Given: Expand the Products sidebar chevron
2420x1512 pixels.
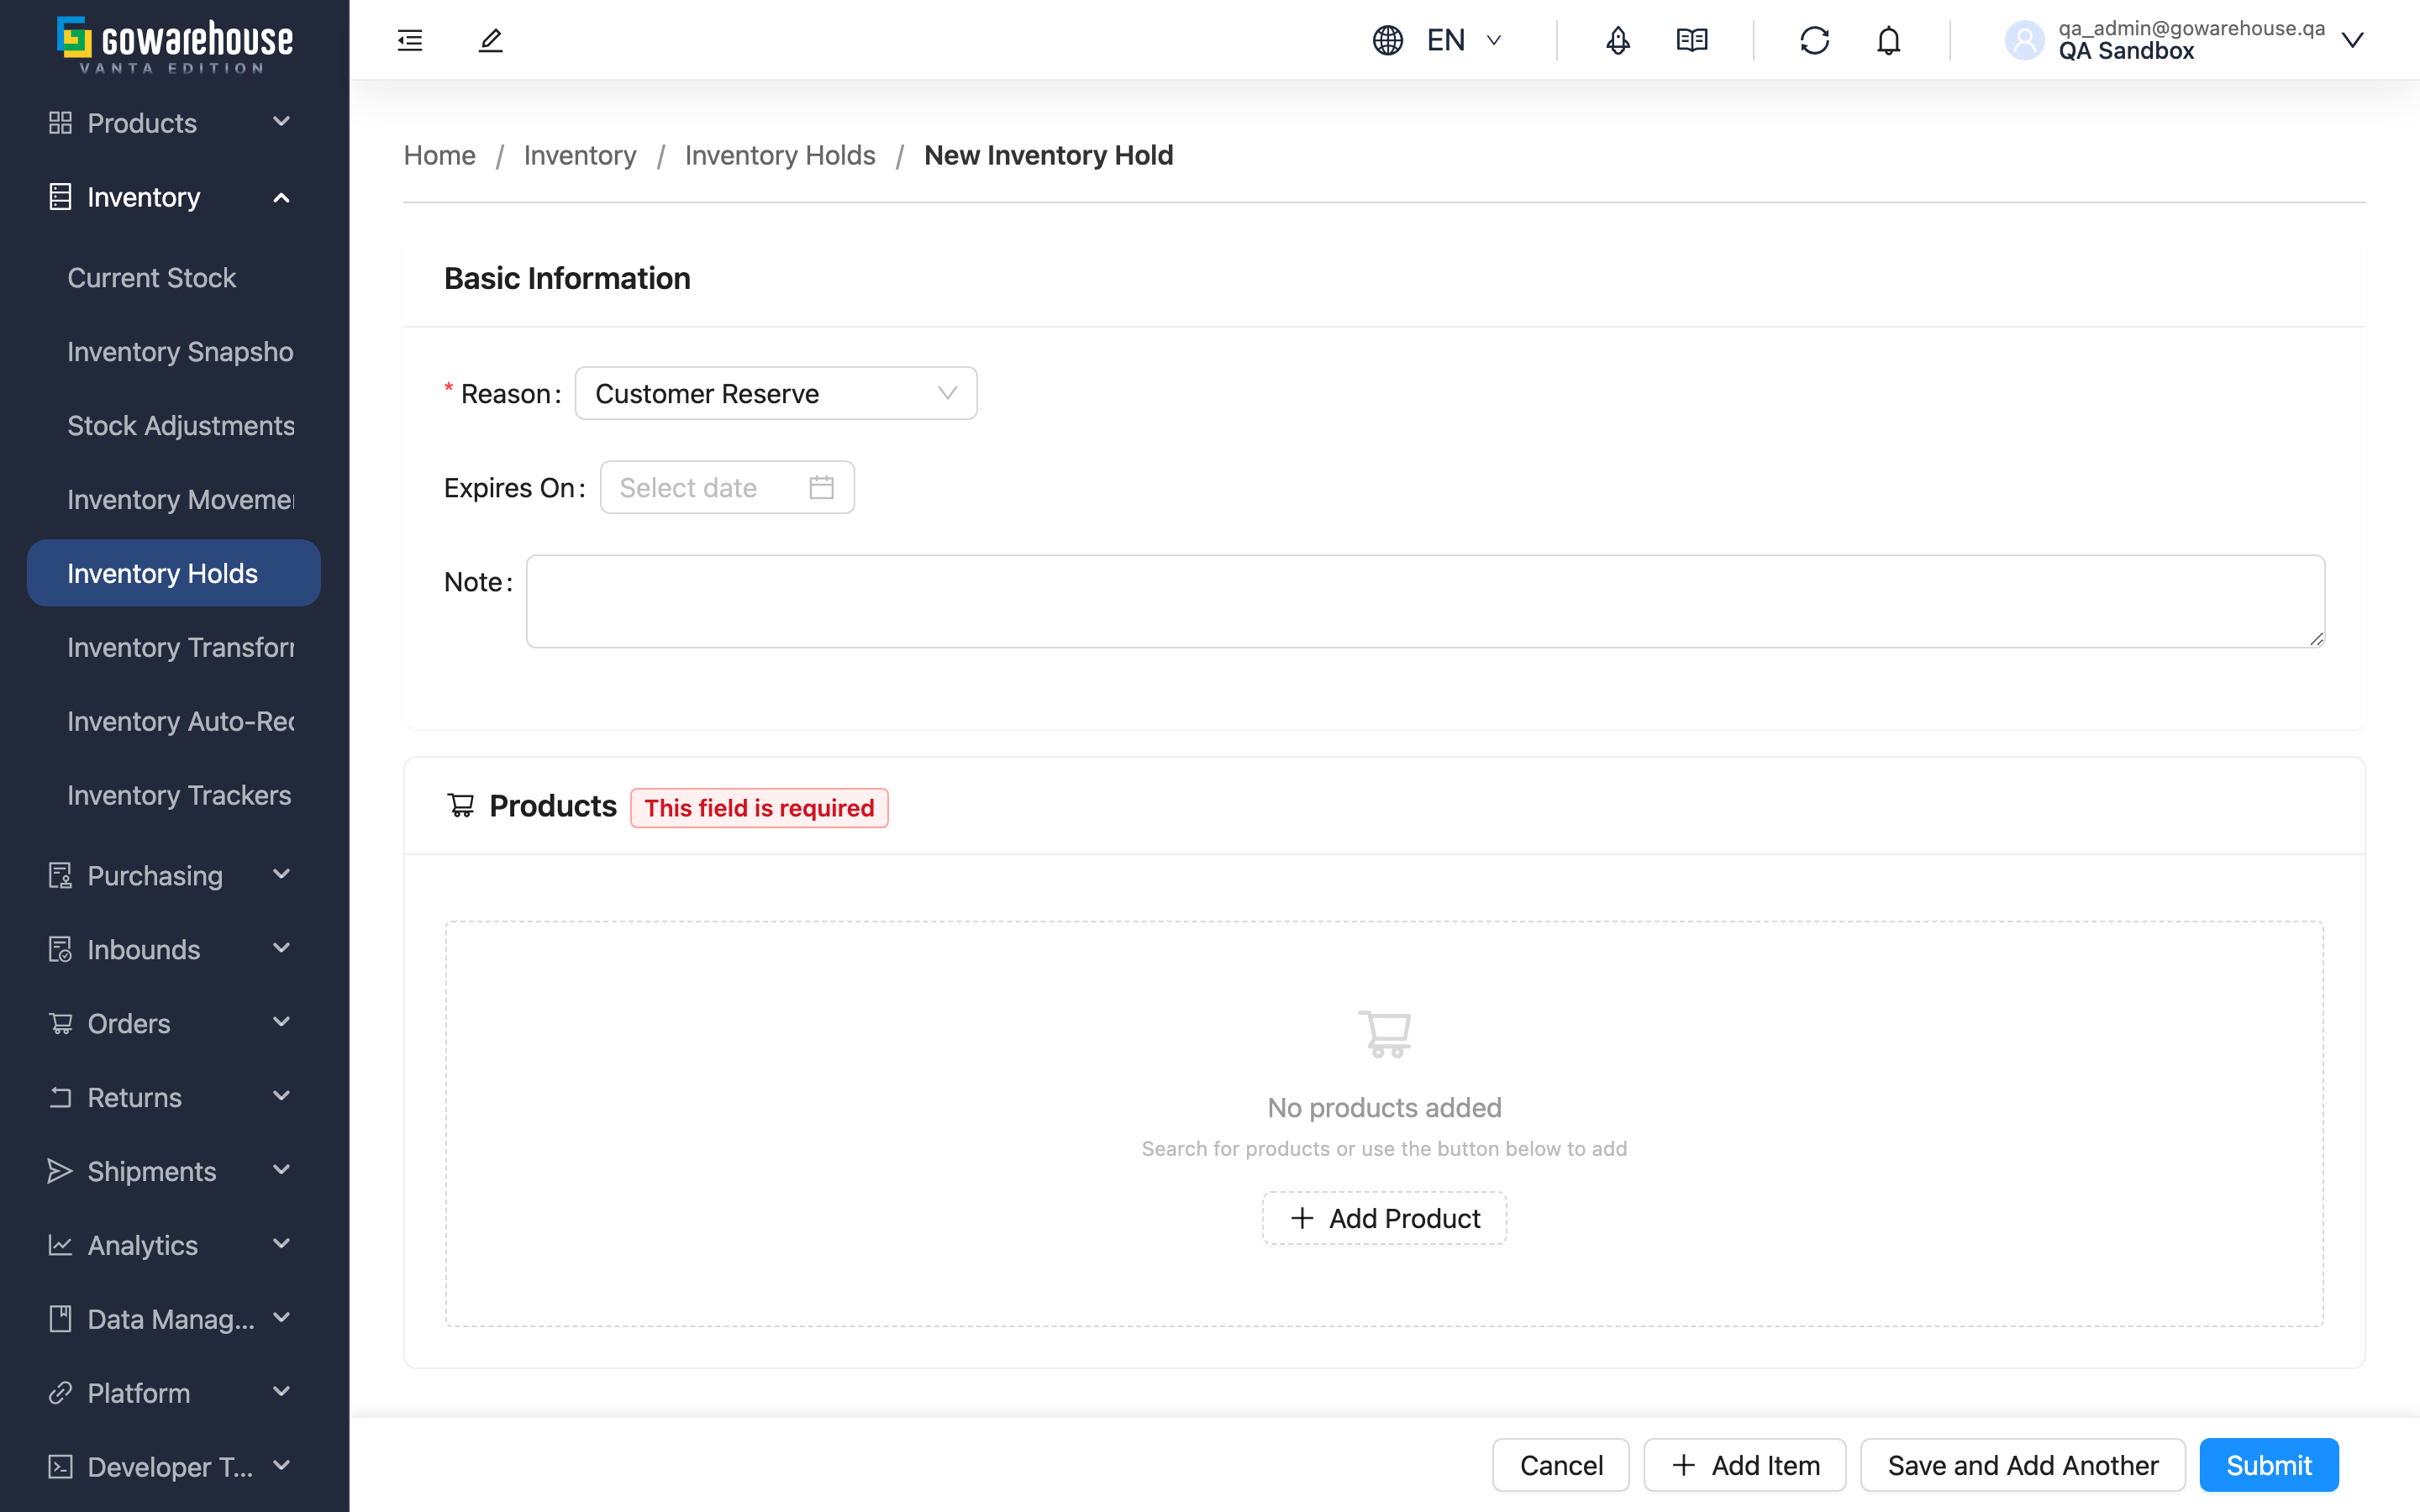Looking at the screenshot, I should [282, 122].
